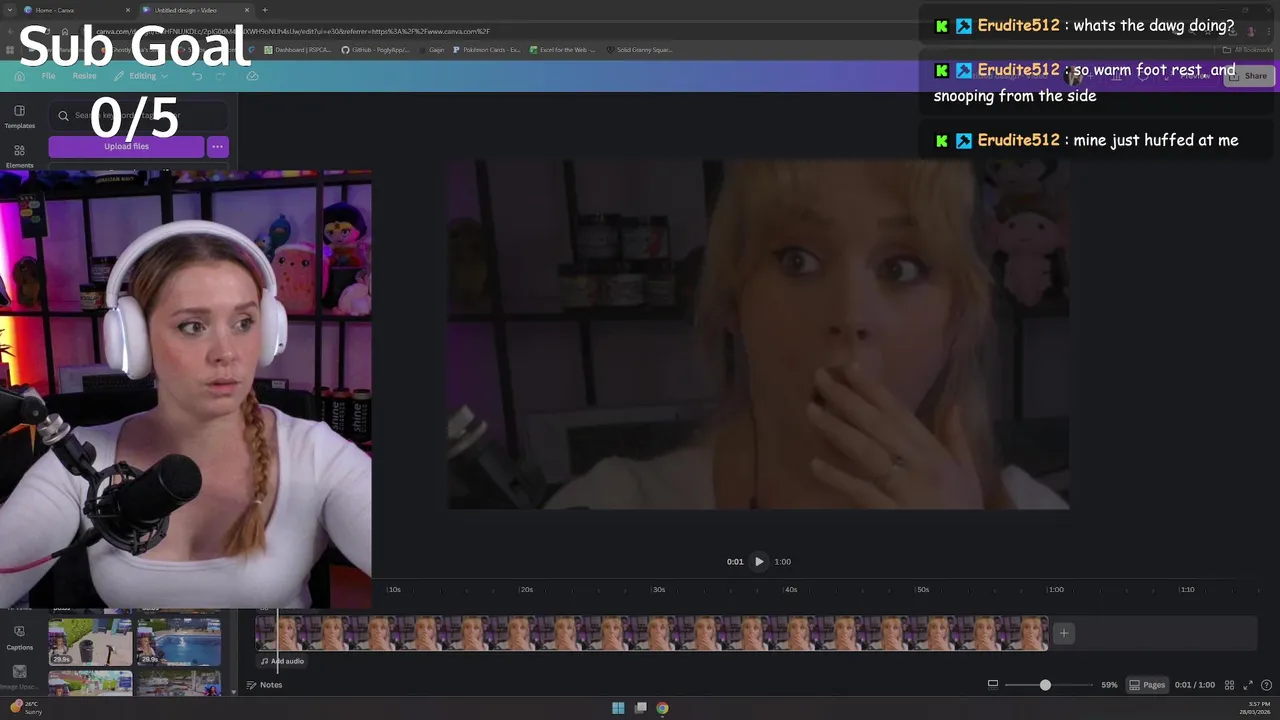Switch to the Untitled design - Video tab

pyautogui.click(x=195, y=10)
